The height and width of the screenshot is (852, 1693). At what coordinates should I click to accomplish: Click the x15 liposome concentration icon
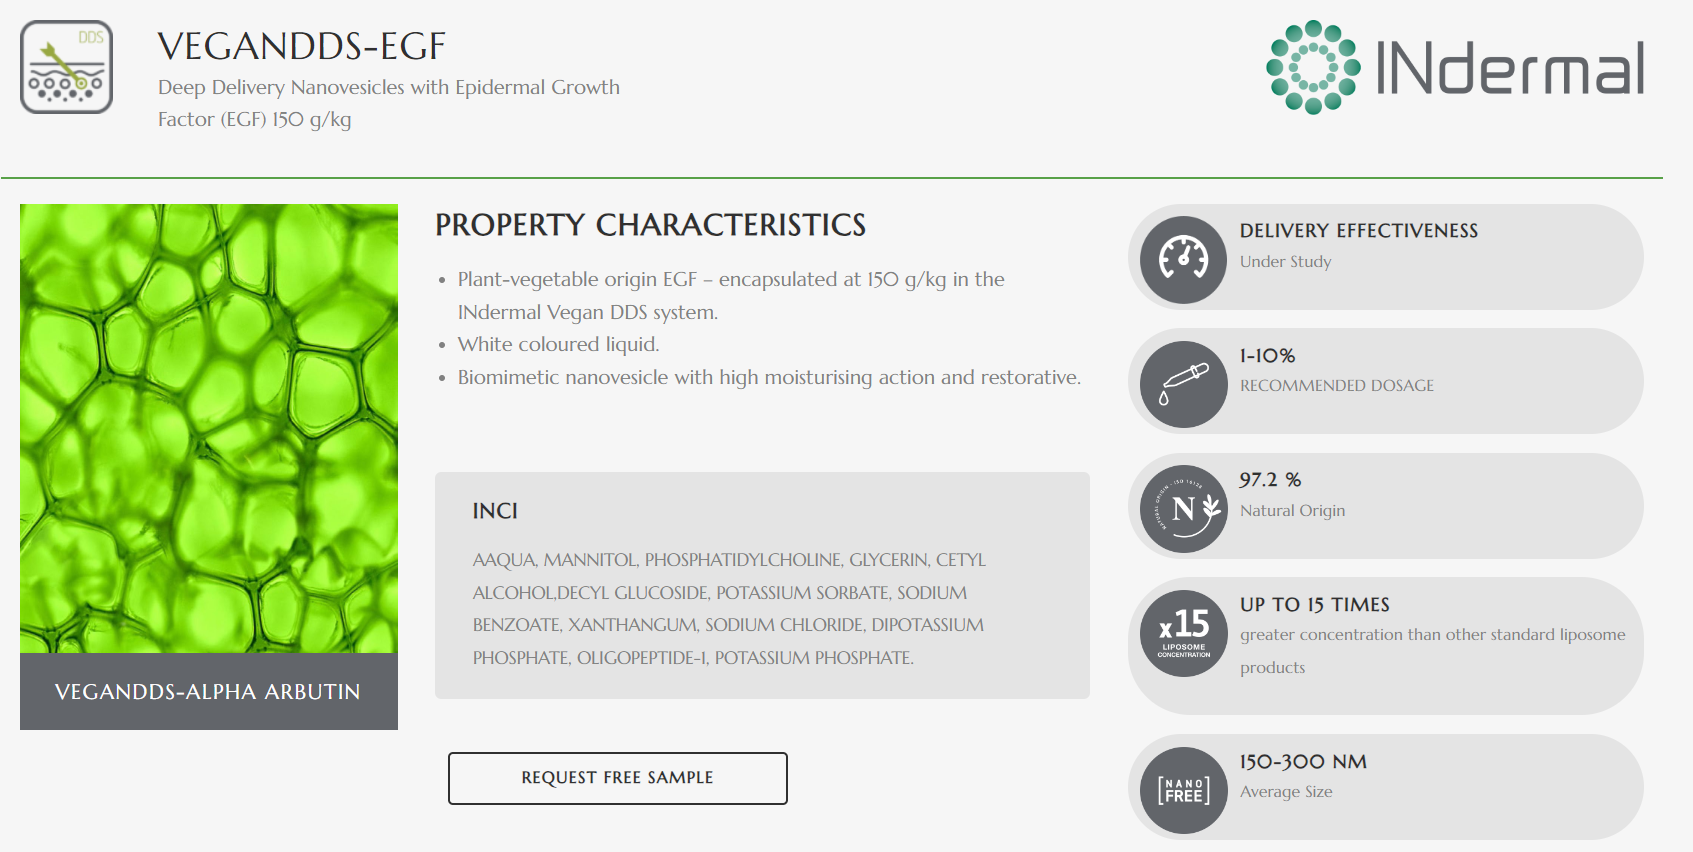point(1183,633)
